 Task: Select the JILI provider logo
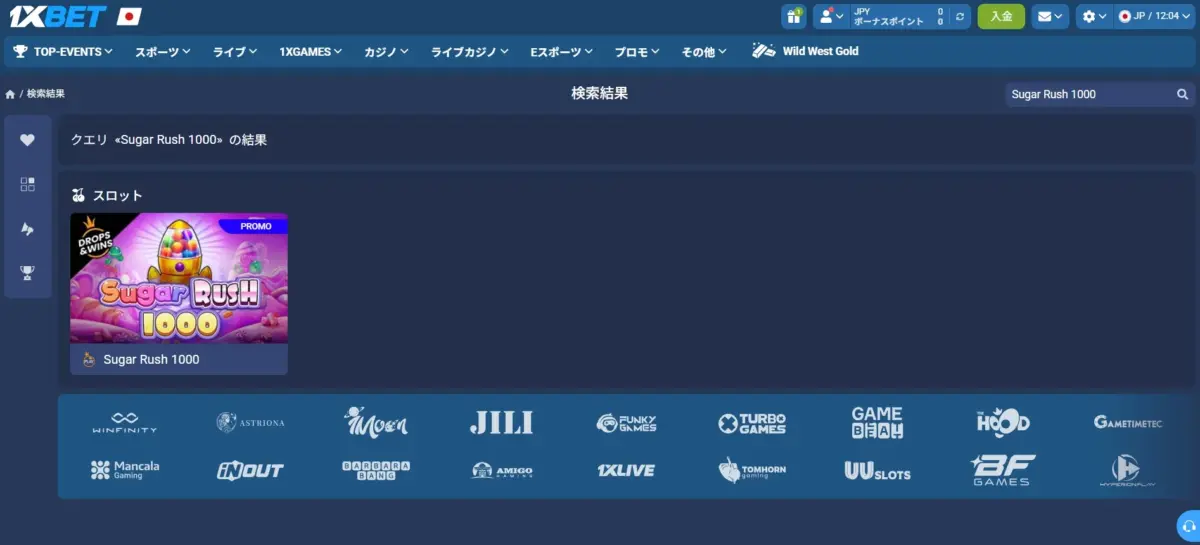pos(501,423)
